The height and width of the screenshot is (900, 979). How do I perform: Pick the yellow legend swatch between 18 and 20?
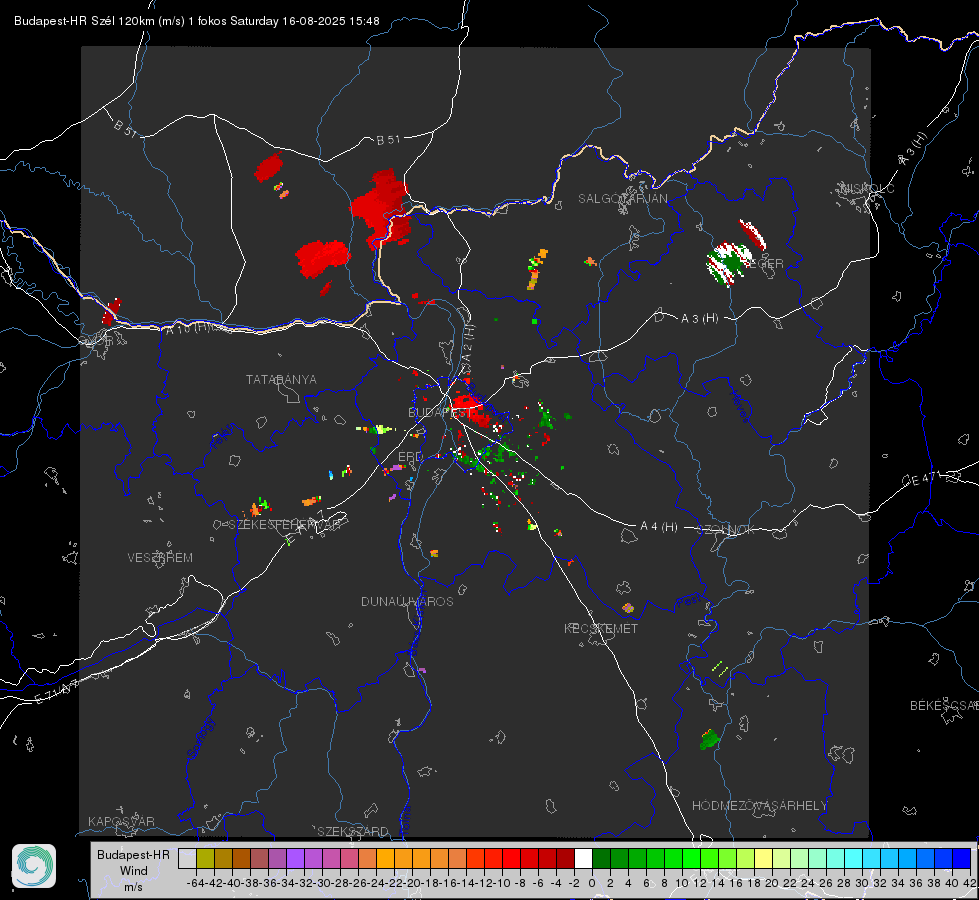pyautogui.click(x=764, y=858)
